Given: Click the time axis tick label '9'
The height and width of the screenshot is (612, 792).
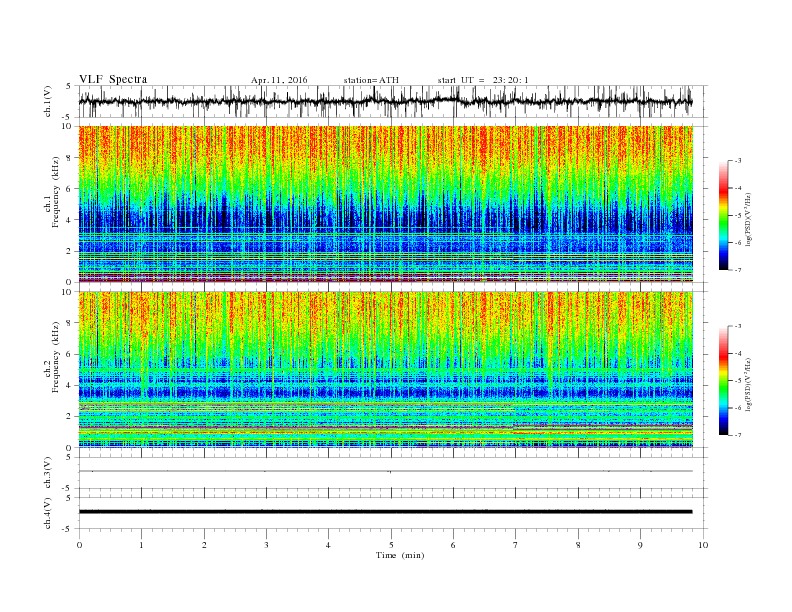Looking at the screenshot, I should point(640,545).
